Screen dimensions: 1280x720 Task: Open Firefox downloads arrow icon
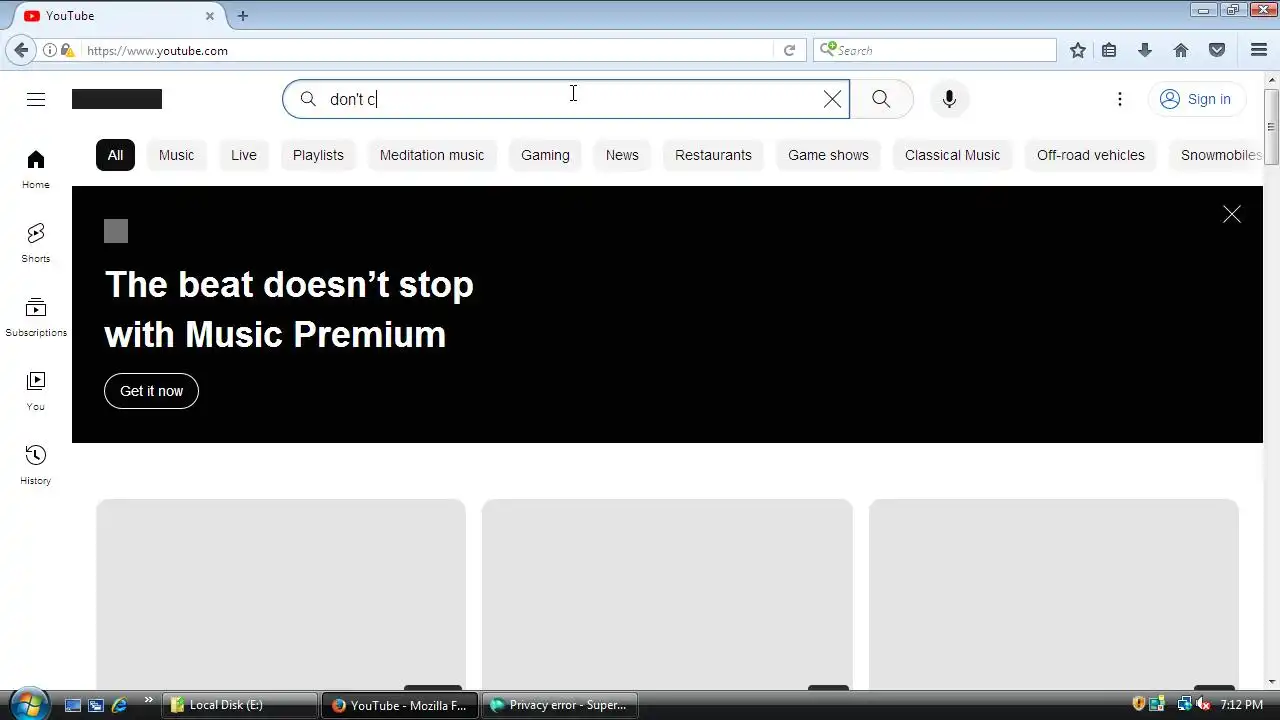[1145, 50]
